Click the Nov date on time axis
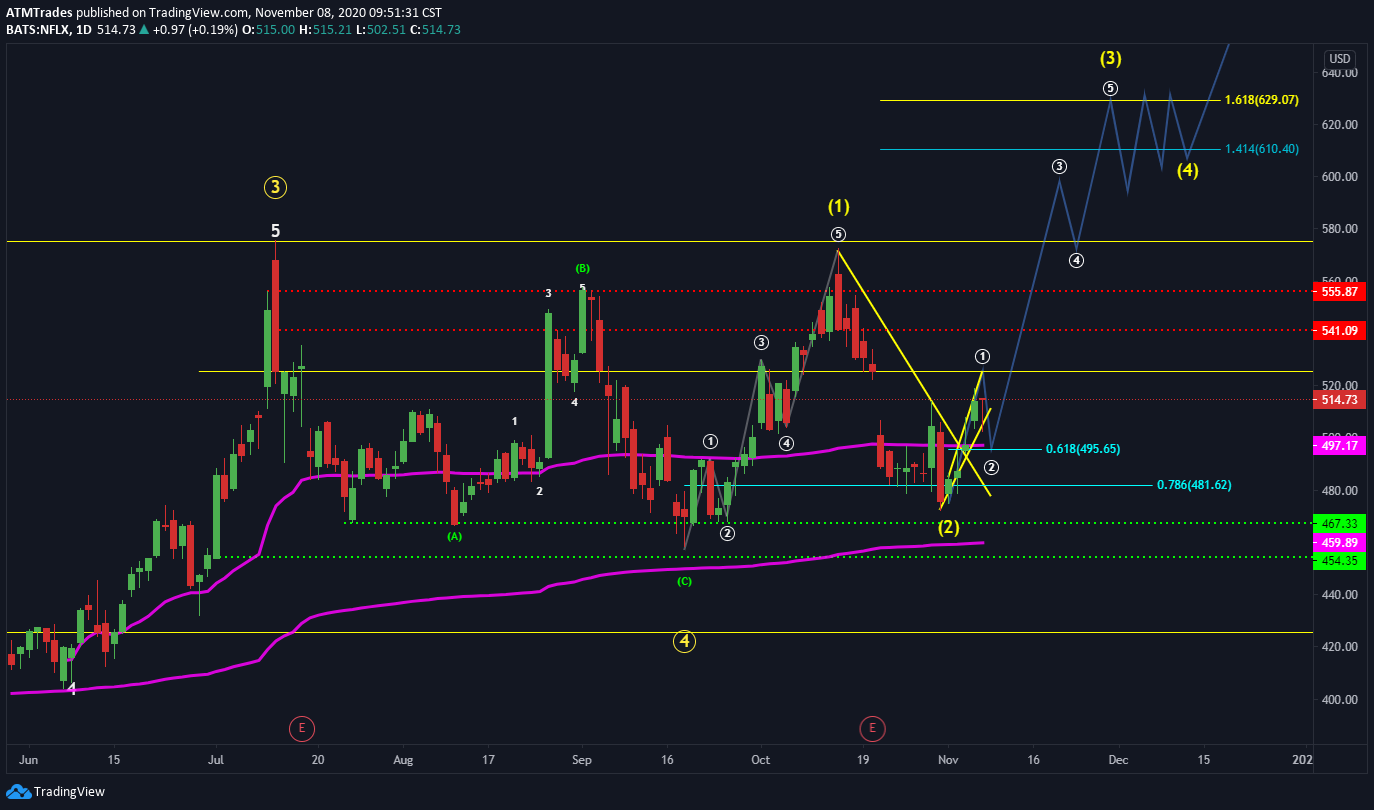Viewport: 1374px width, 810px height. point(948,760)
